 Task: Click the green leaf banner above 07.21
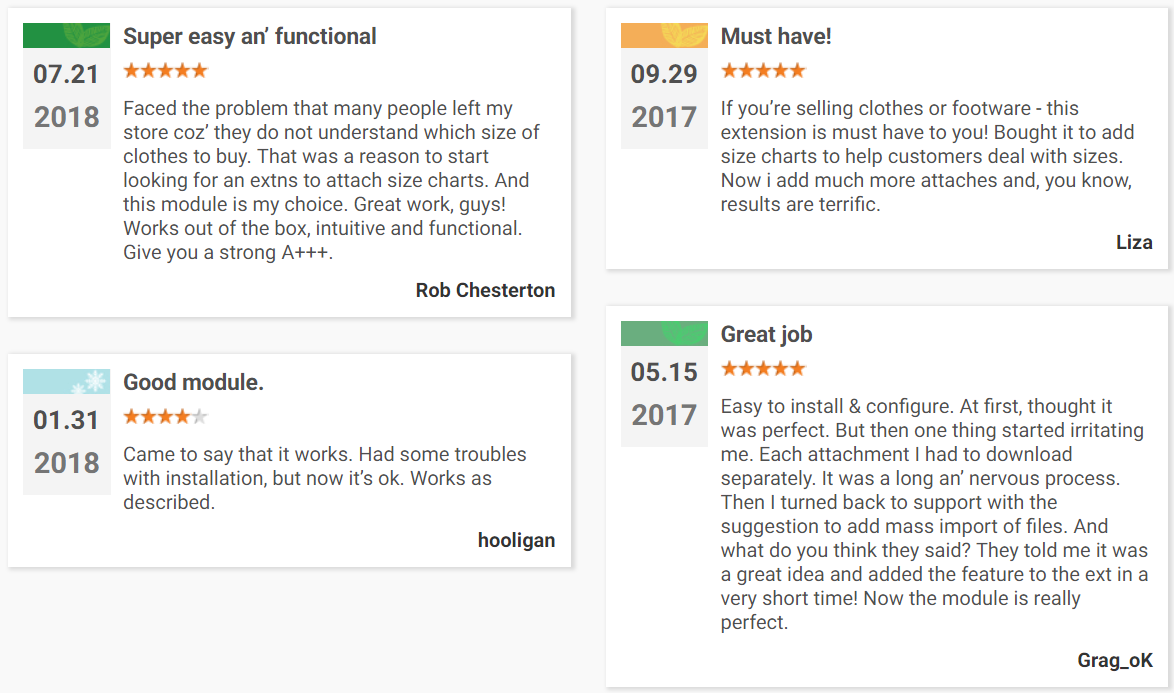pyautogui.click(x=67, y=35)
